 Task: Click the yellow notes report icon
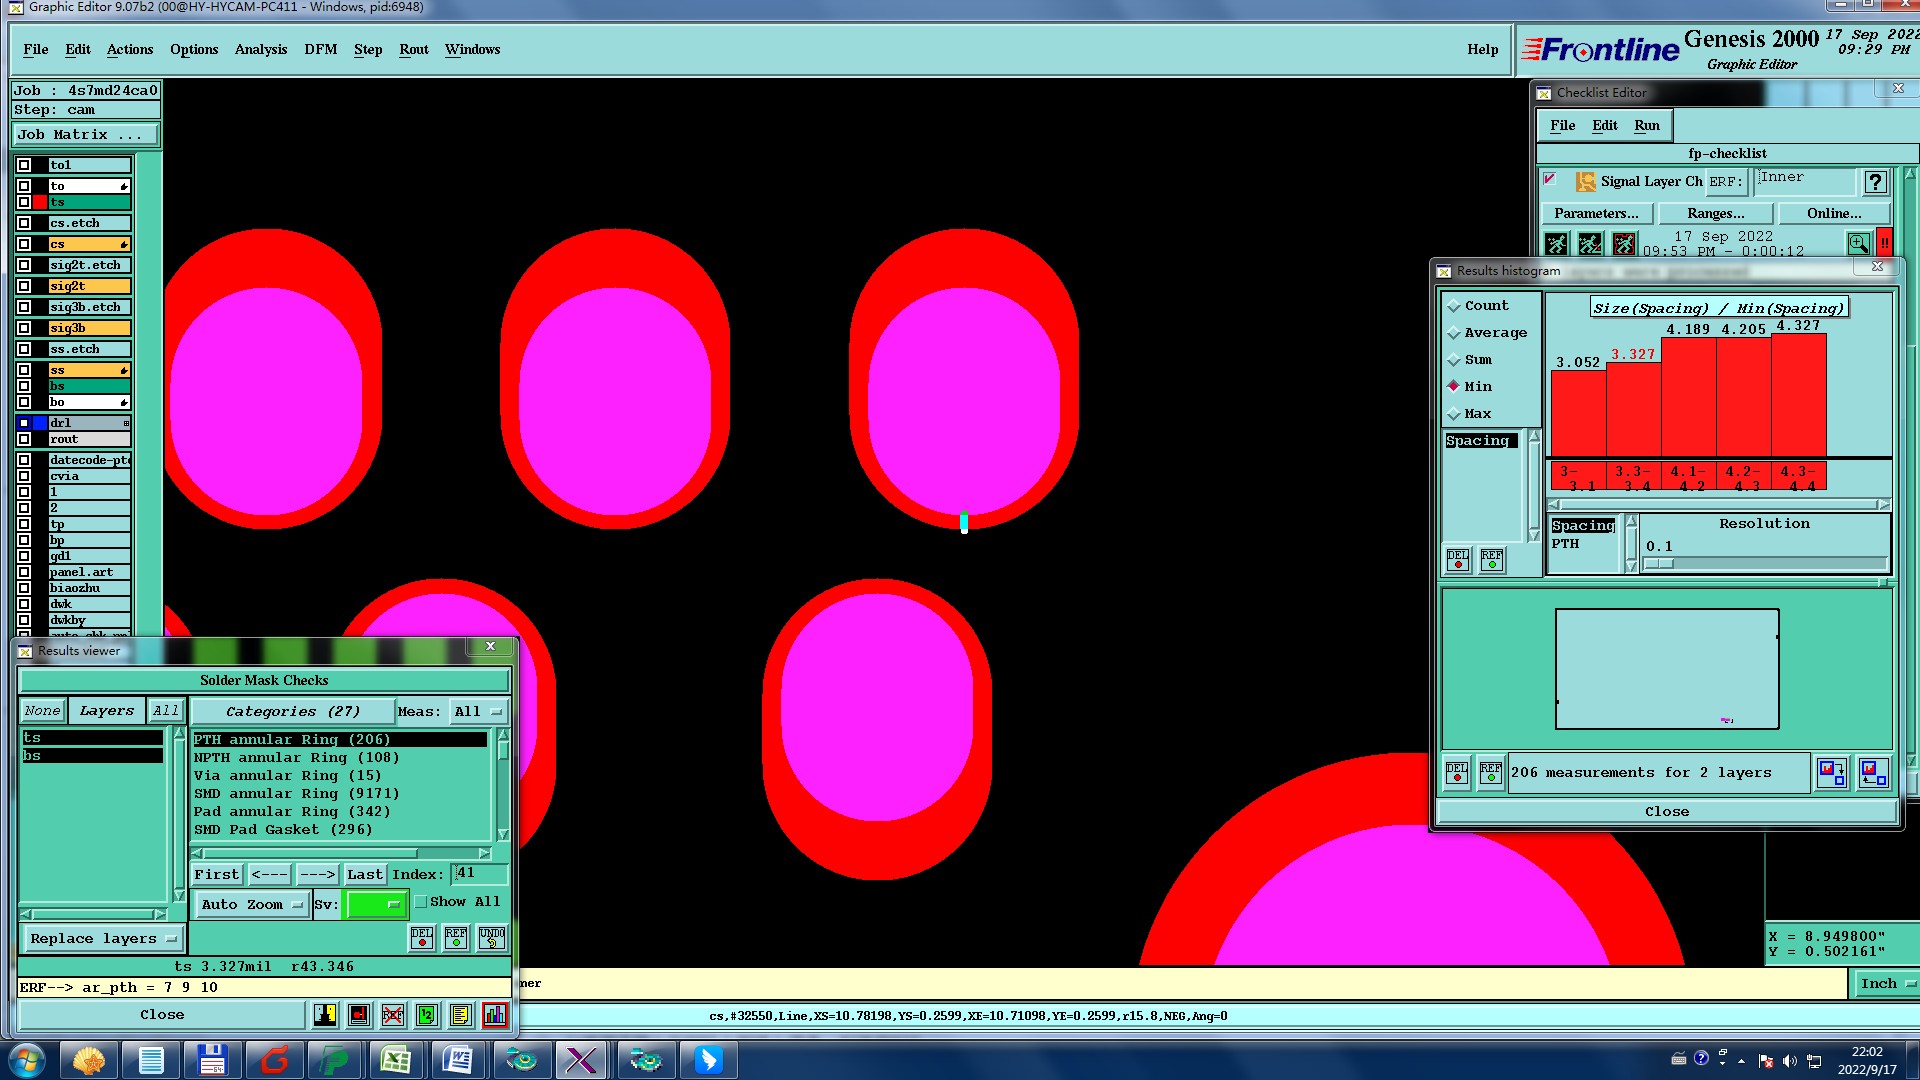coord(460,1015)
